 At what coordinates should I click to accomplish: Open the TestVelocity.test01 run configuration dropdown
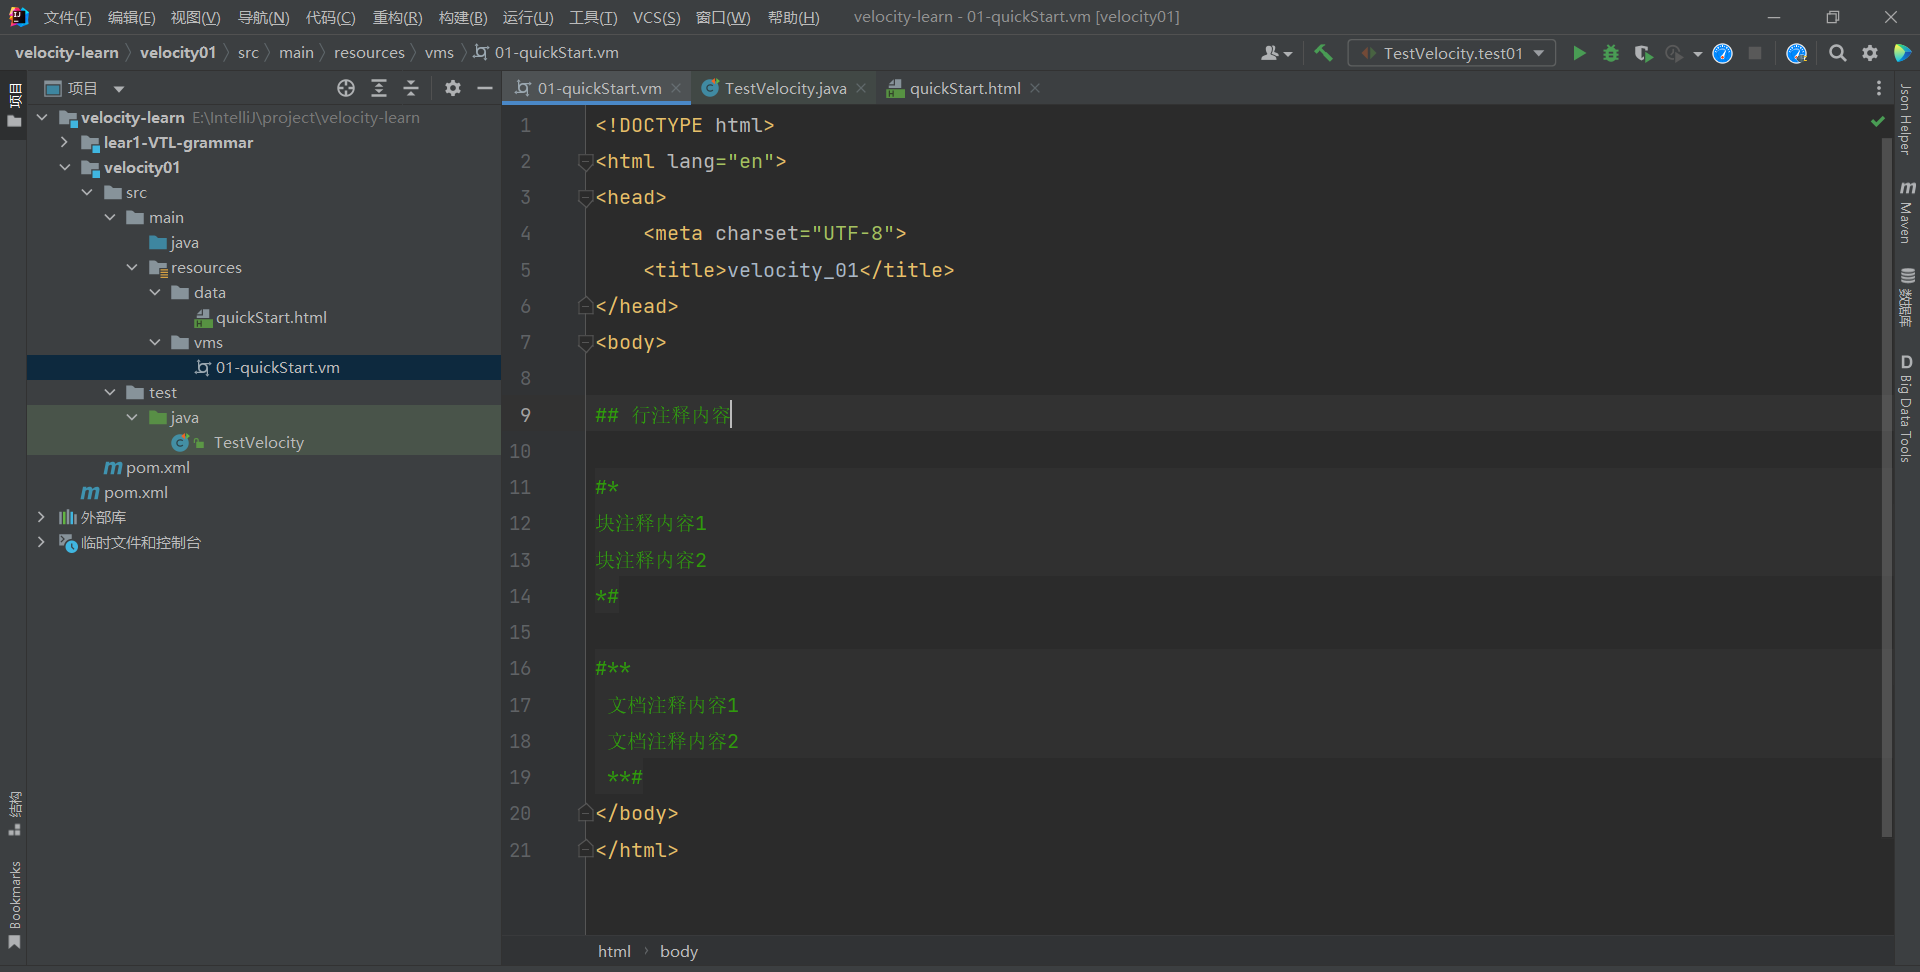1452,53
